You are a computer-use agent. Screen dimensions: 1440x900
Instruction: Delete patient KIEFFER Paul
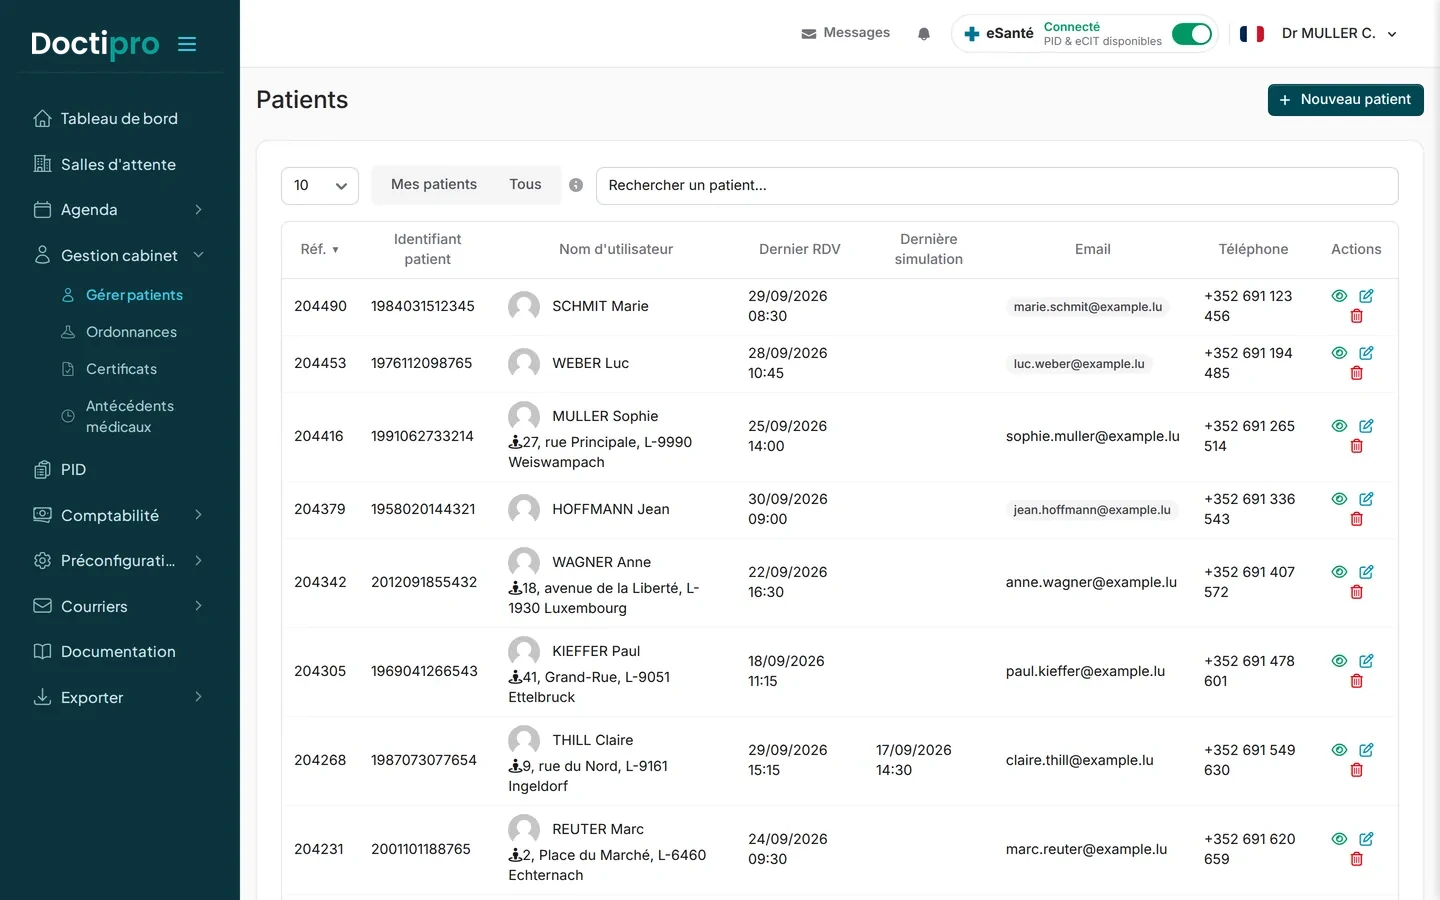1357,681
